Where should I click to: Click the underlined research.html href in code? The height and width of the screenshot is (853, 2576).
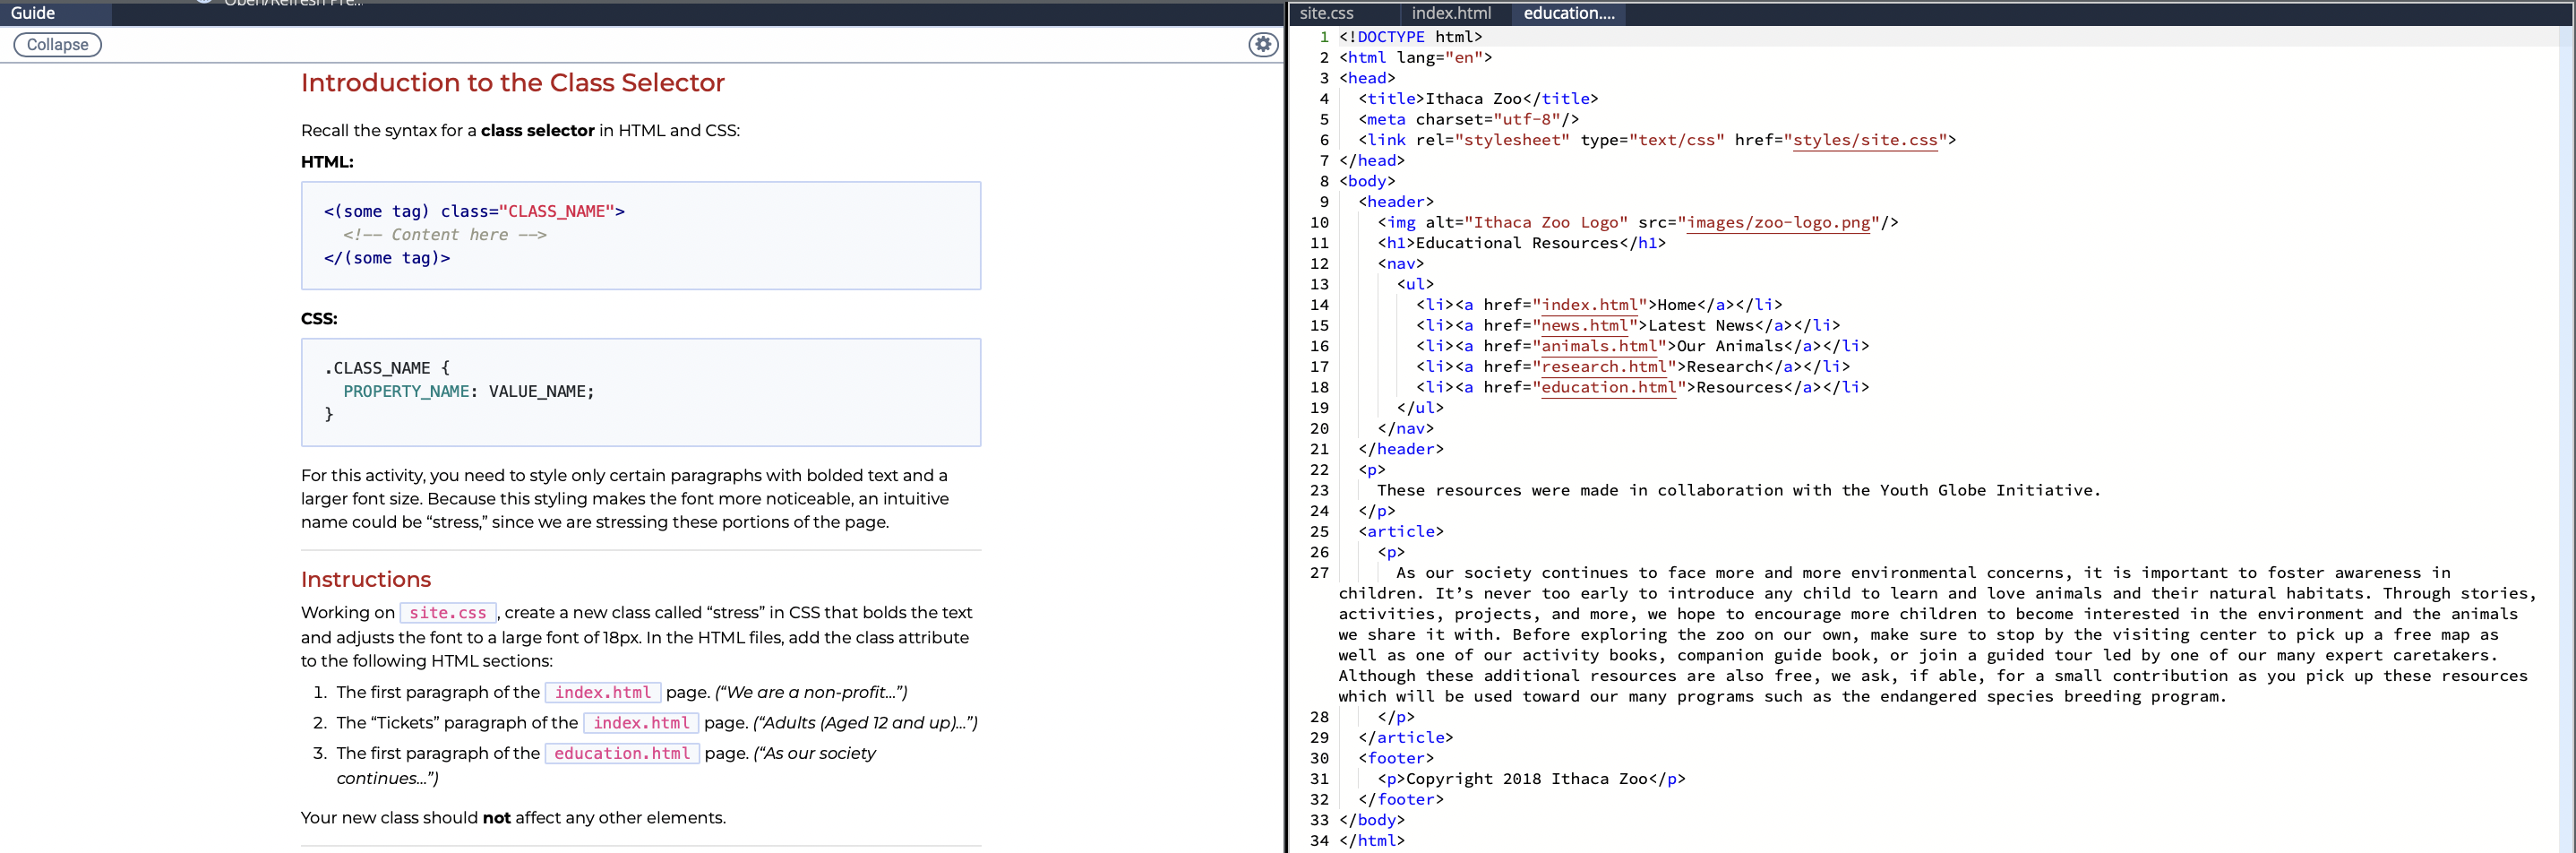coord(1605,367)
